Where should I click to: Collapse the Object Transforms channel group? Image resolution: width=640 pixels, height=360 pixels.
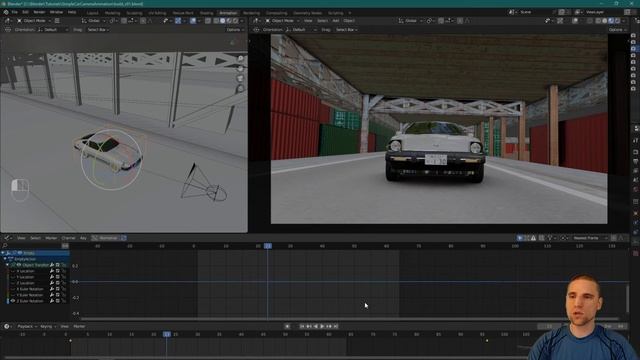(7, 265)
